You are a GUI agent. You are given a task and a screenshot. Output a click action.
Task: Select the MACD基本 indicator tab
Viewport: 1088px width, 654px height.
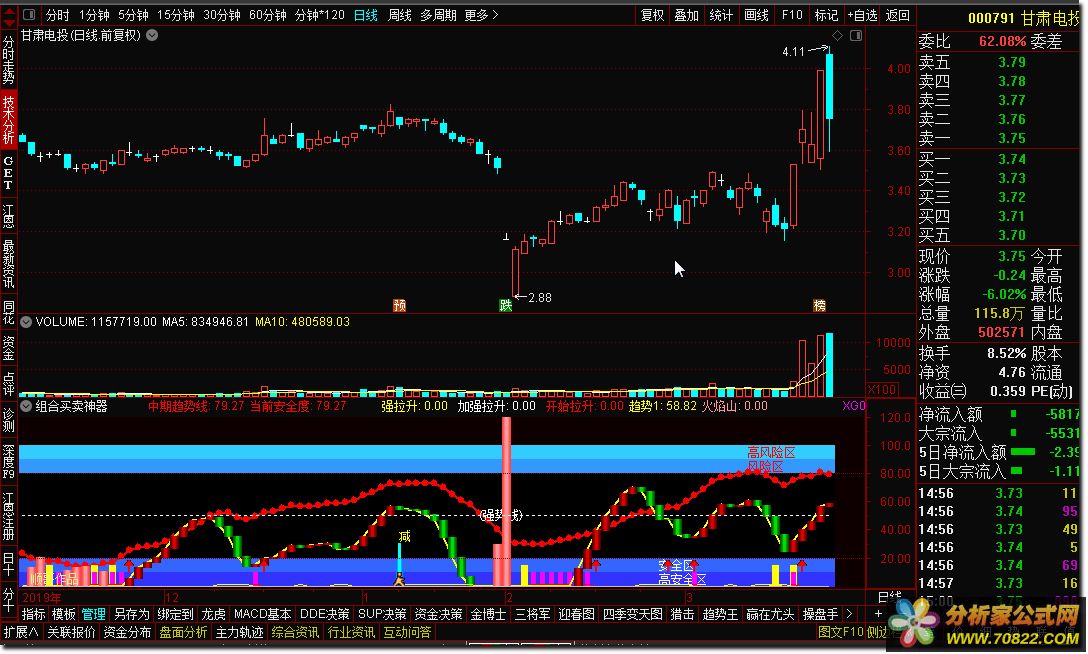(x=263, y=613)
